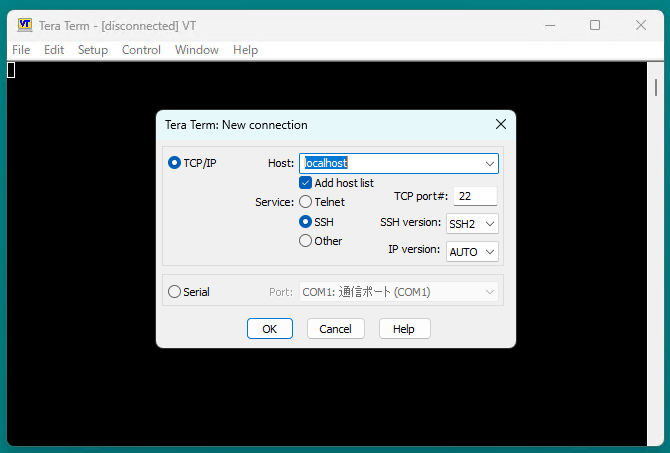The image size is (670, 453).
Task: Click the Tera Term VT title bar icon
Action: [25, 25]
